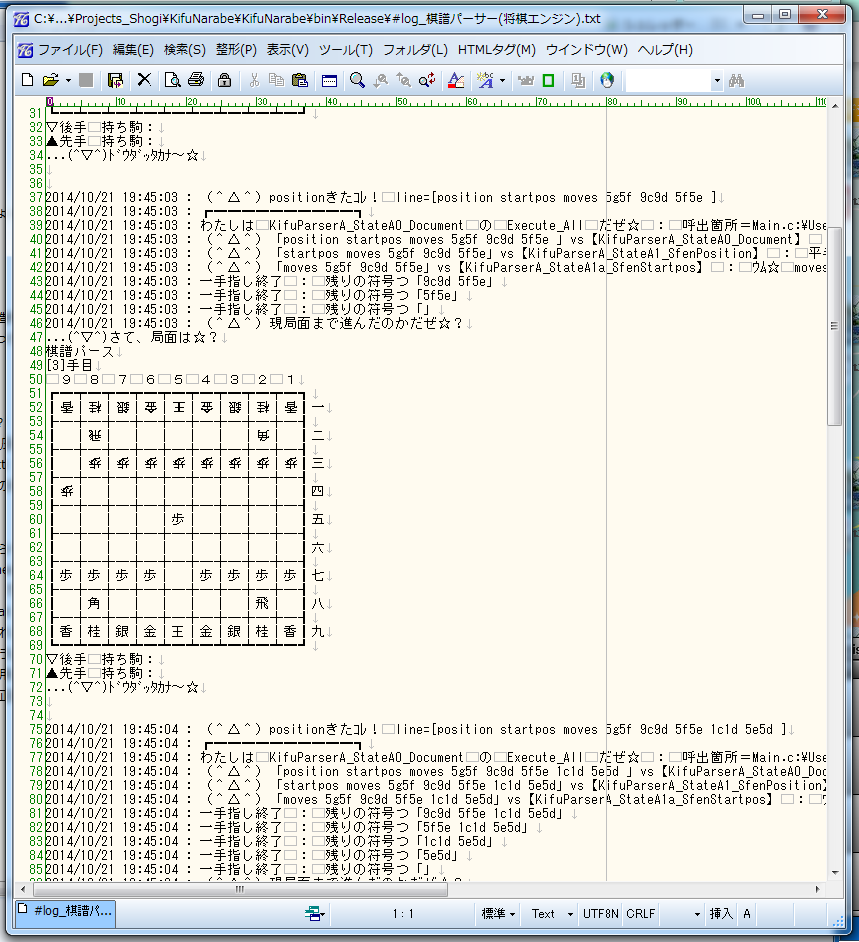
Task: Click the vertical scrollbar down arrow
Action: (835, 872)
